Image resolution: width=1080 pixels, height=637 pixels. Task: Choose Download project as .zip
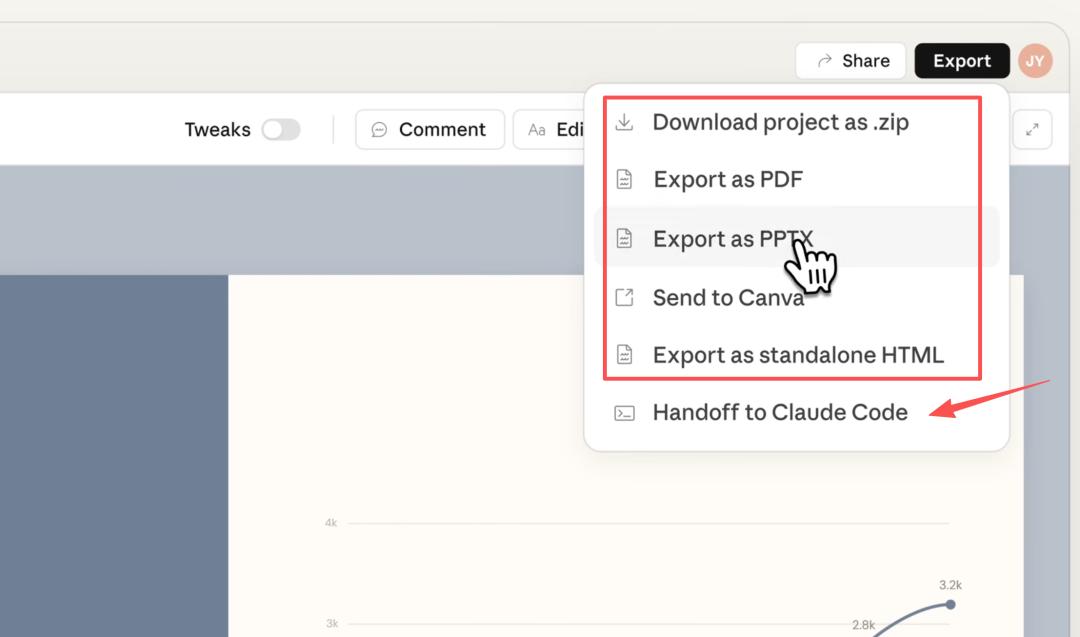(x=780, y=122)
